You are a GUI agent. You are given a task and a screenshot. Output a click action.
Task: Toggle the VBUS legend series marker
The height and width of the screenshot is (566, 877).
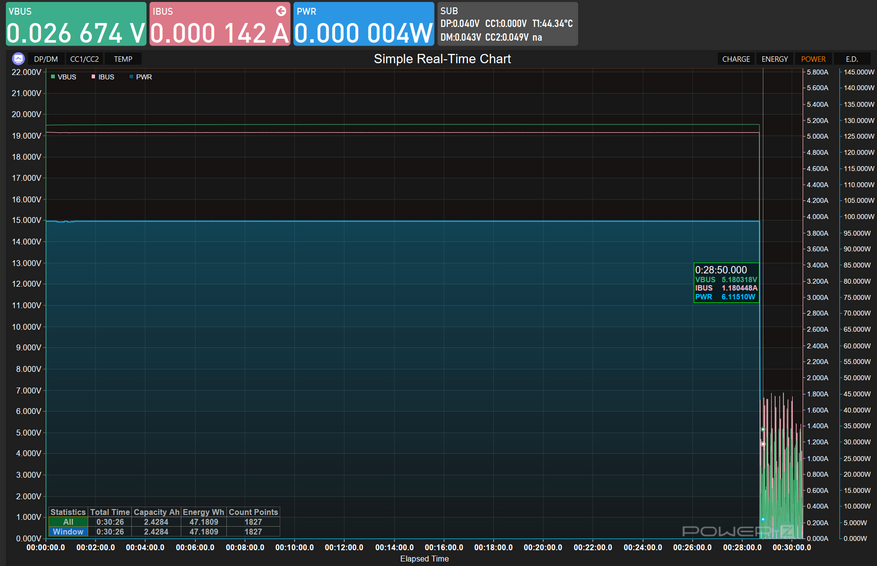click(53, 77)
